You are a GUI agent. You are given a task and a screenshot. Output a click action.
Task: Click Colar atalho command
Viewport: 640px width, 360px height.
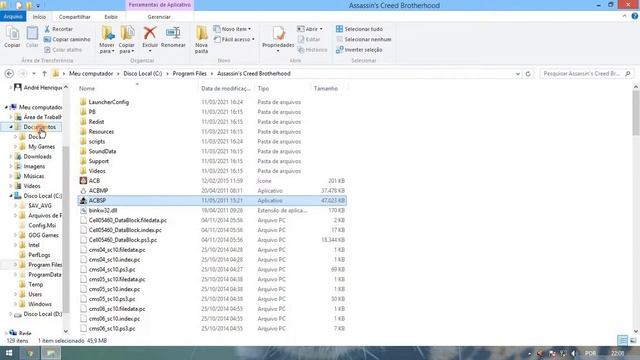point(63,50)
